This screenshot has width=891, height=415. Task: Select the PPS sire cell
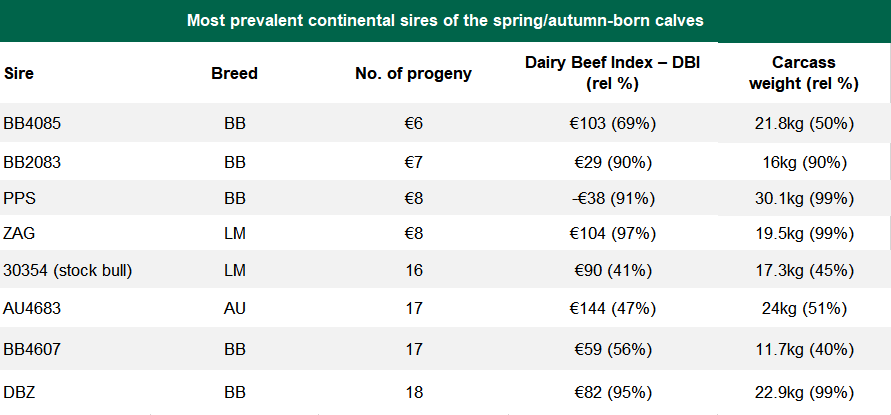pyautogui.click(x=18, y=199)
